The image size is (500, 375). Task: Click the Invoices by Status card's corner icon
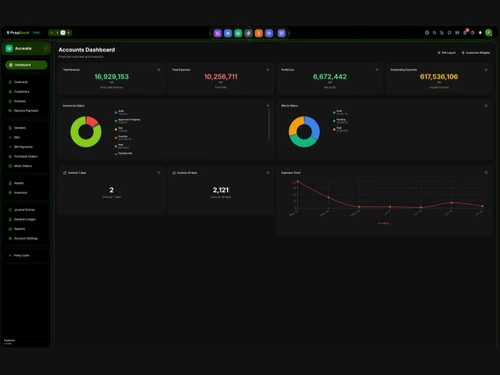pos(268,106)
